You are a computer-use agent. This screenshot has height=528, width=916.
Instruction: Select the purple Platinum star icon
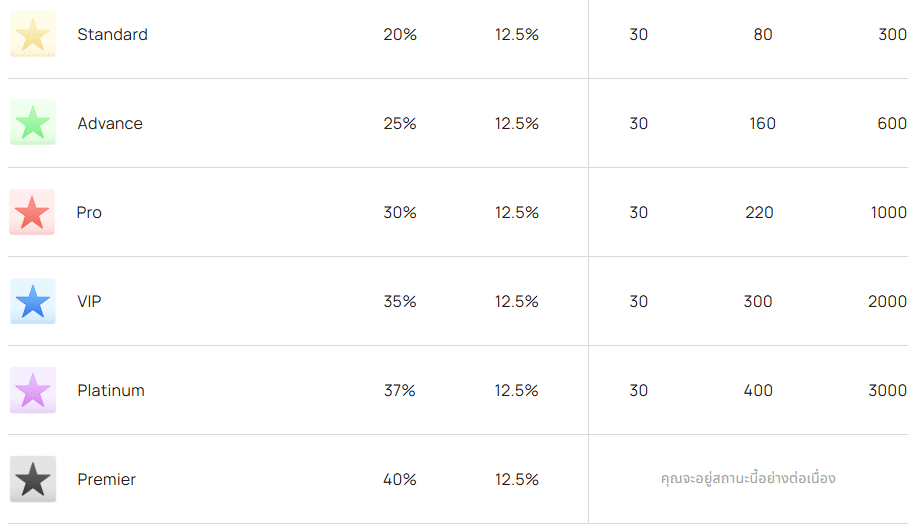(x=33, y=390)
